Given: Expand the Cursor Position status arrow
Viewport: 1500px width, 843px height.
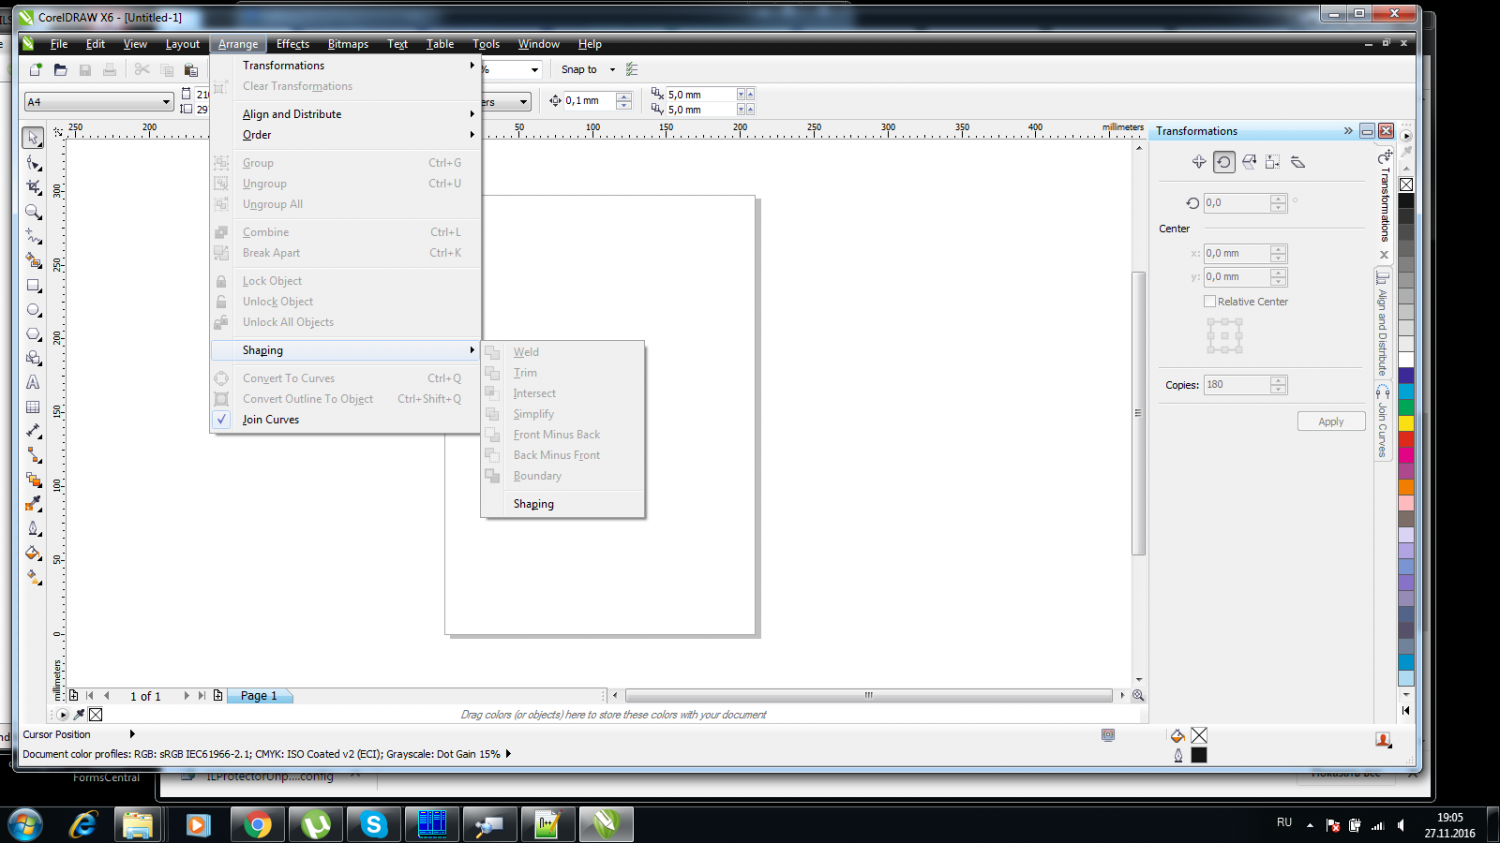Looking at the screenshot, I should (x=132, y=734).
